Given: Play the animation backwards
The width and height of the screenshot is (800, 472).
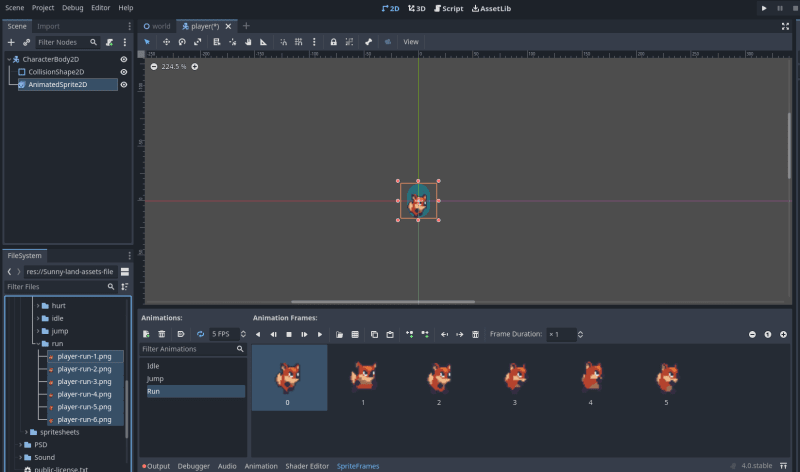Looking at the screenshot, I should point(258,334).
